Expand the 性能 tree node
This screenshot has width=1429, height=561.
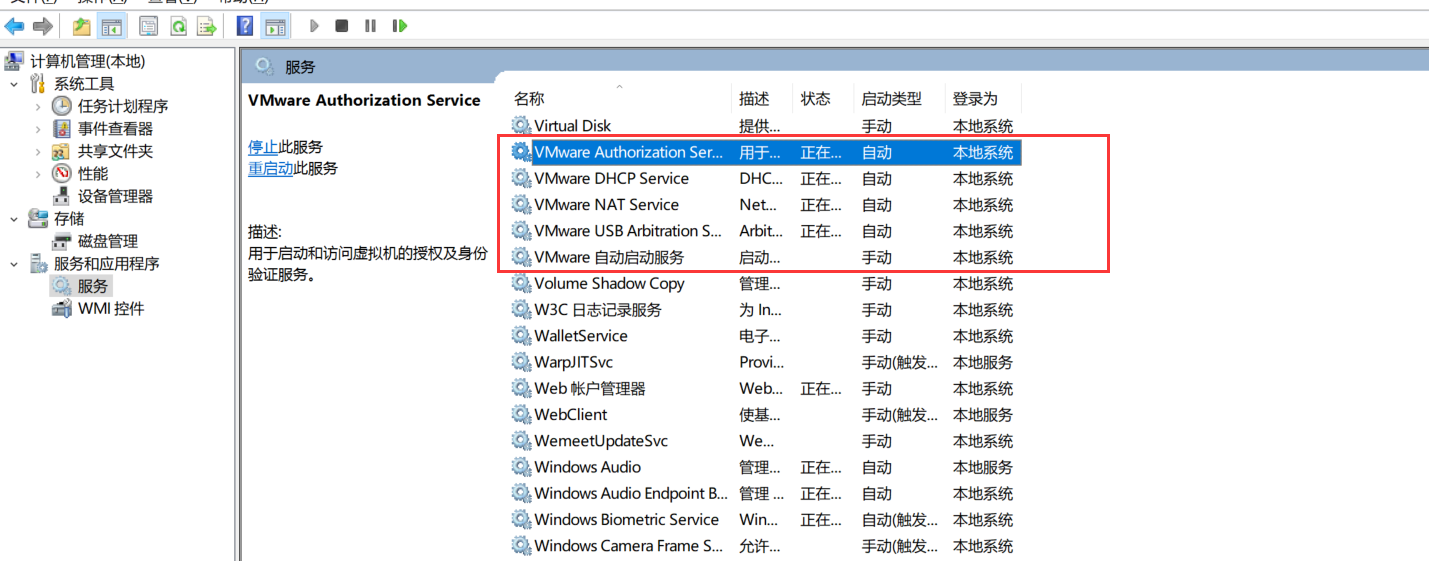pos(38,174)
